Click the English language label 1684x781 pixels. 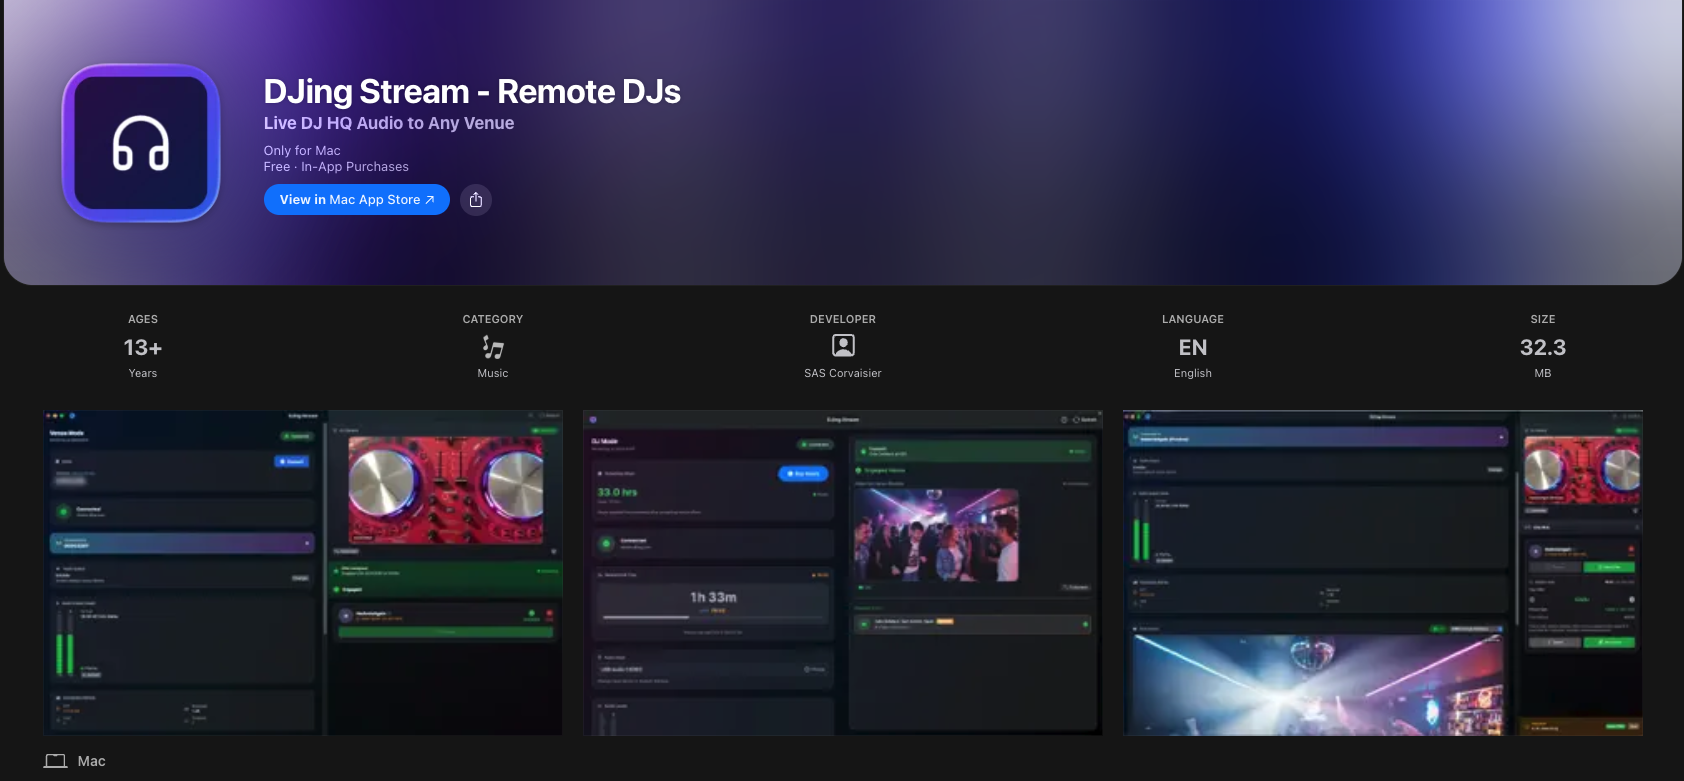coord(1192,373)
